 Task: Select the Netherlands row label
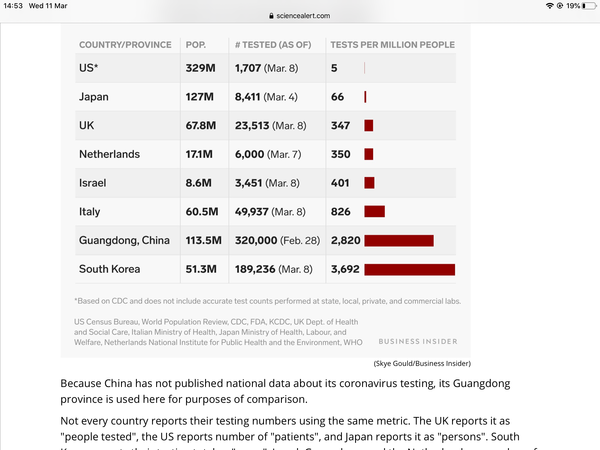point(109,154)
